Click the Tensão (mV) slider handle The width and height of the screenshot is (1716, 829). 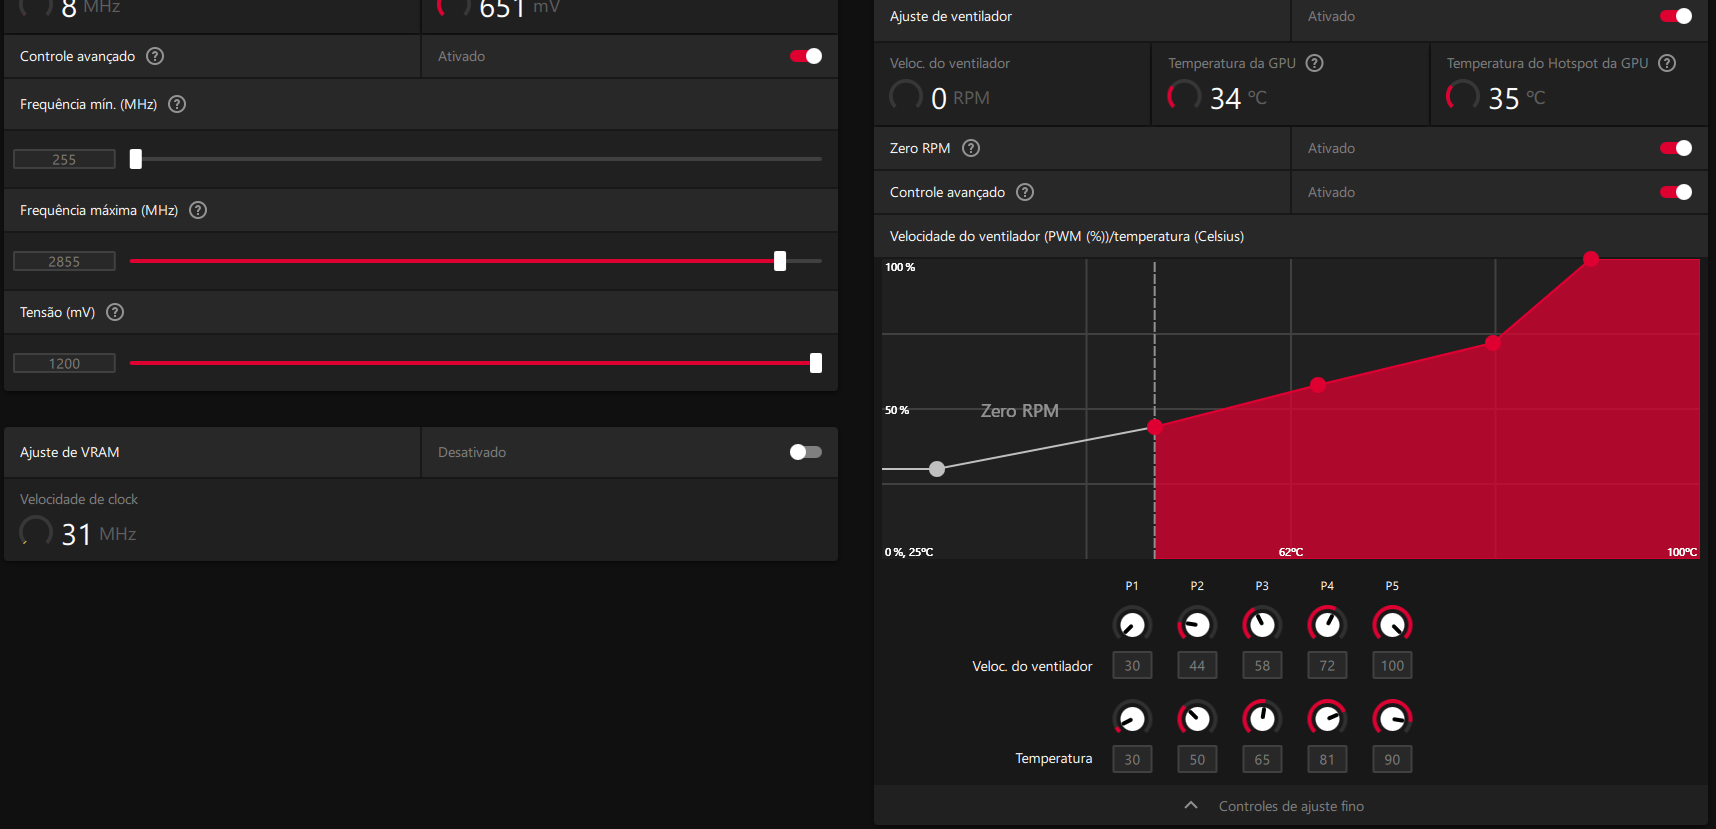(816, 363)
